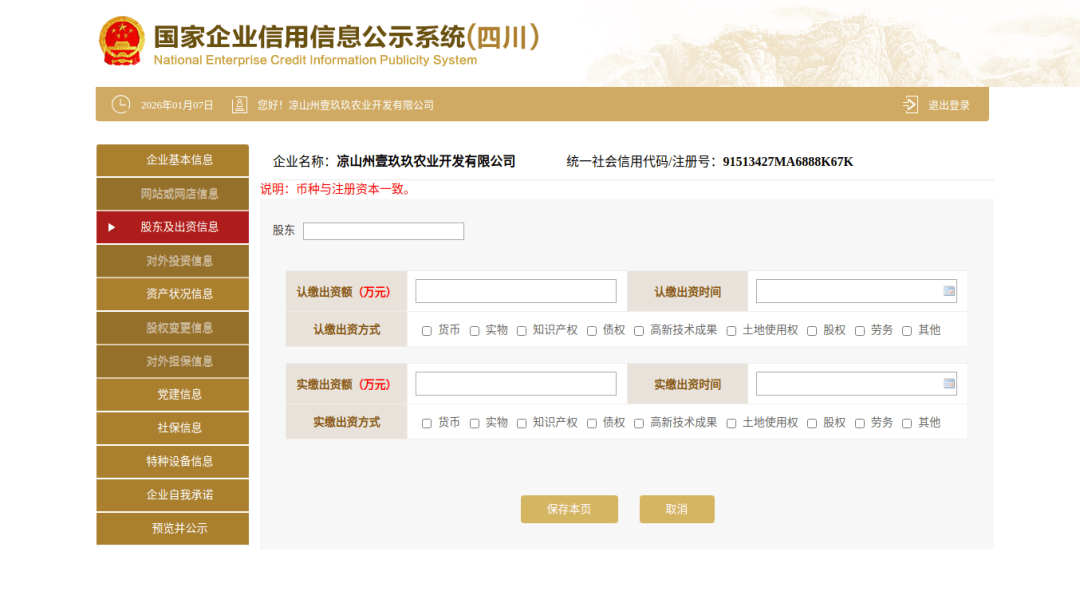Open the 党建信息 sidebar item
The width and height of the screenshot is (1080, 591).
pyautogui.click(x=172, y=394)
